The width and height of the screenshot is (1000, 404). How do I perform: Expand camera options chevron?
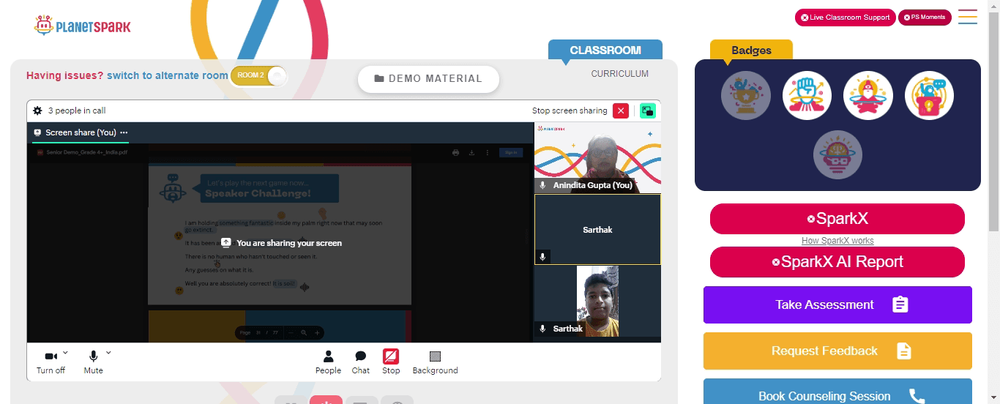(x=66, y=352)
